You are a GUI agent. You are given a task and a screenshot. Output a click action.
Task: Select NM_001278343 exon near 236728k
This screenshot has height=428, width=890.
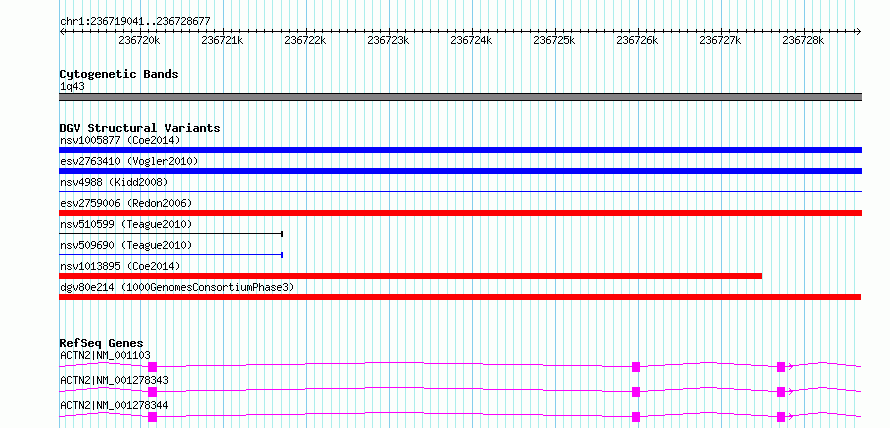click(x=781, y=392)
